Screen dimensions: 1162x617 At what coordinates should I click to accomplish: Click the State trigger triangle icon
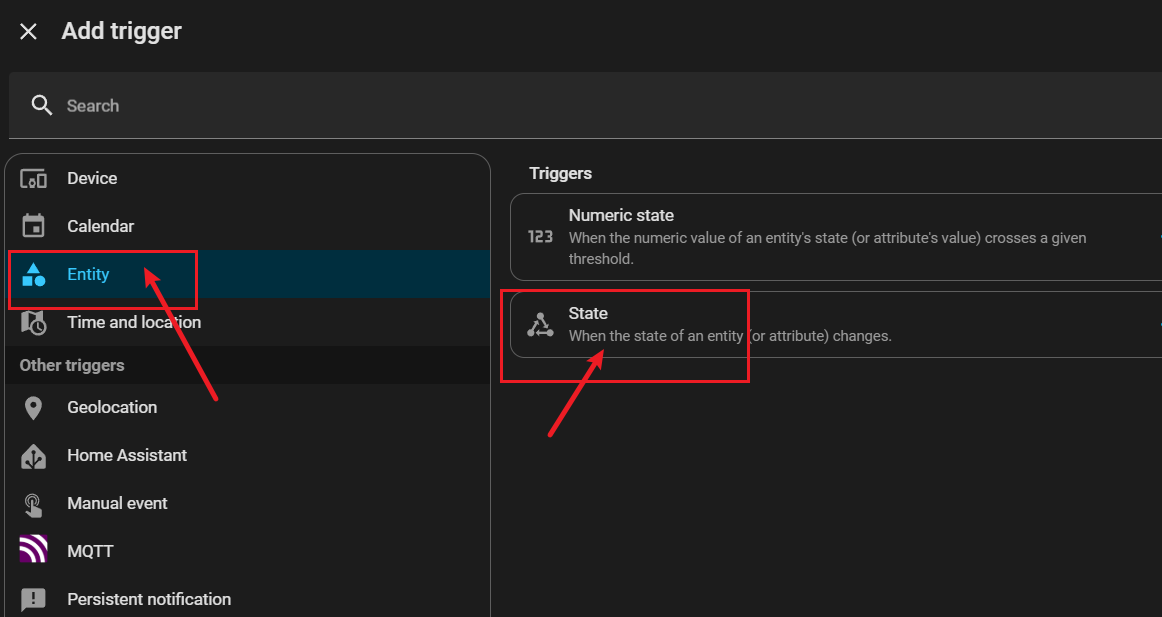(540, 324)
